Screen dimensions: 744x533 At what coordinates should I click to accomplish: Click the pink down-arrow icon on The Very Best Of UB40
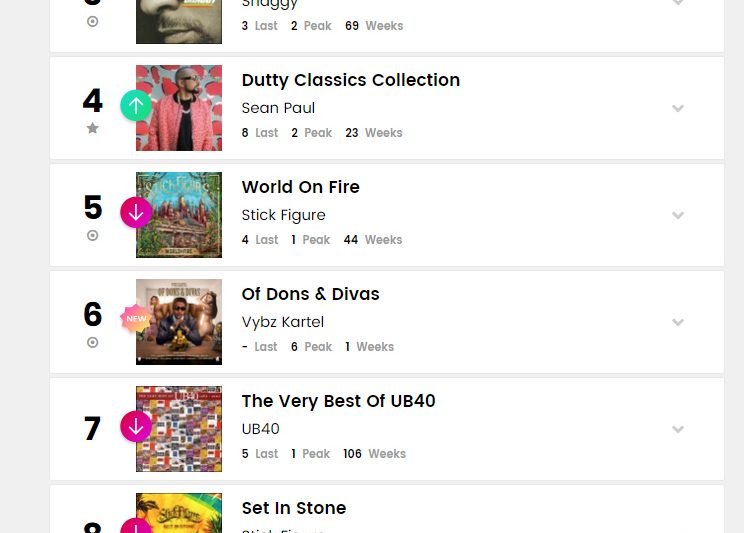pos(136,426)
